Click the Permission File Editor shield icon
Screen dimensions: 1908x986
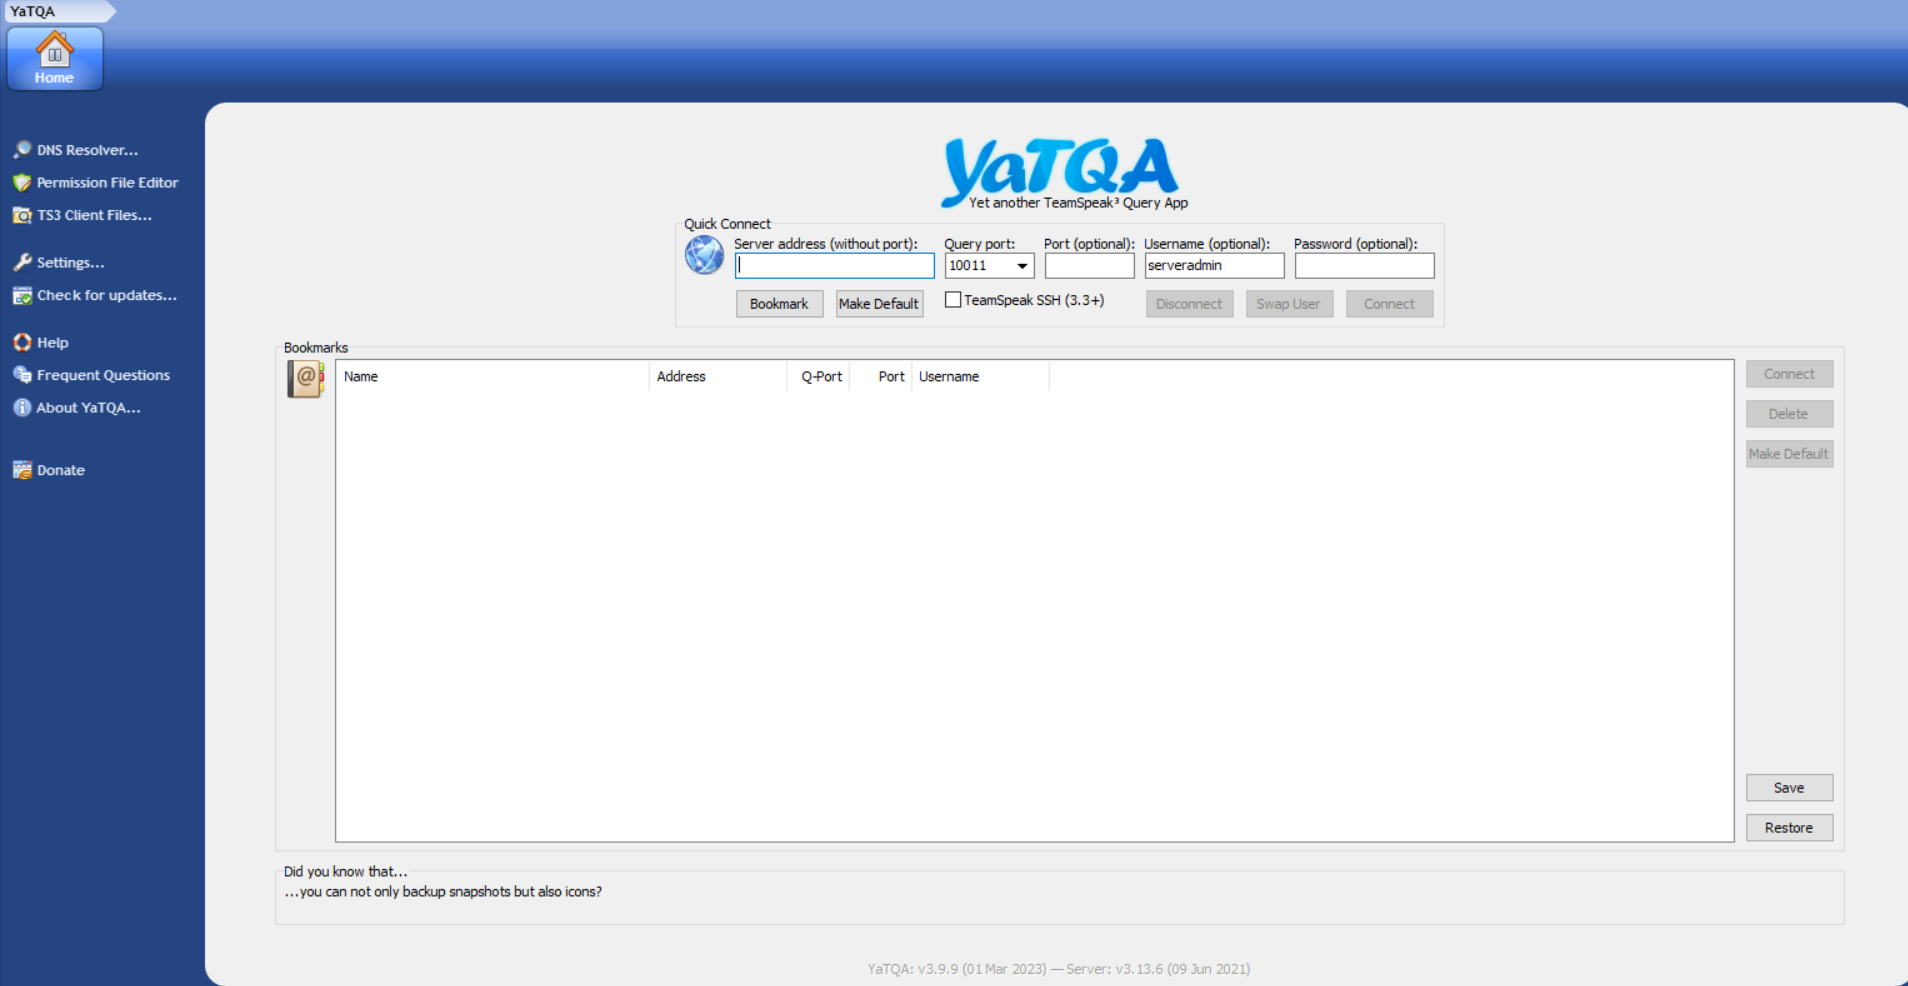(22, 183)
